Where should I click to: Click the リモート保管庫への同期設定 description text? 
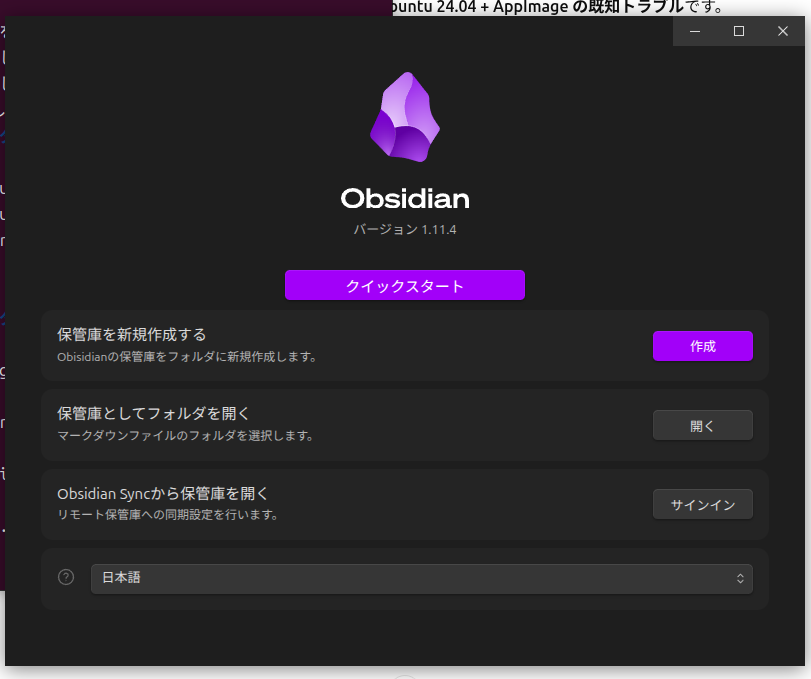(167, 515)
